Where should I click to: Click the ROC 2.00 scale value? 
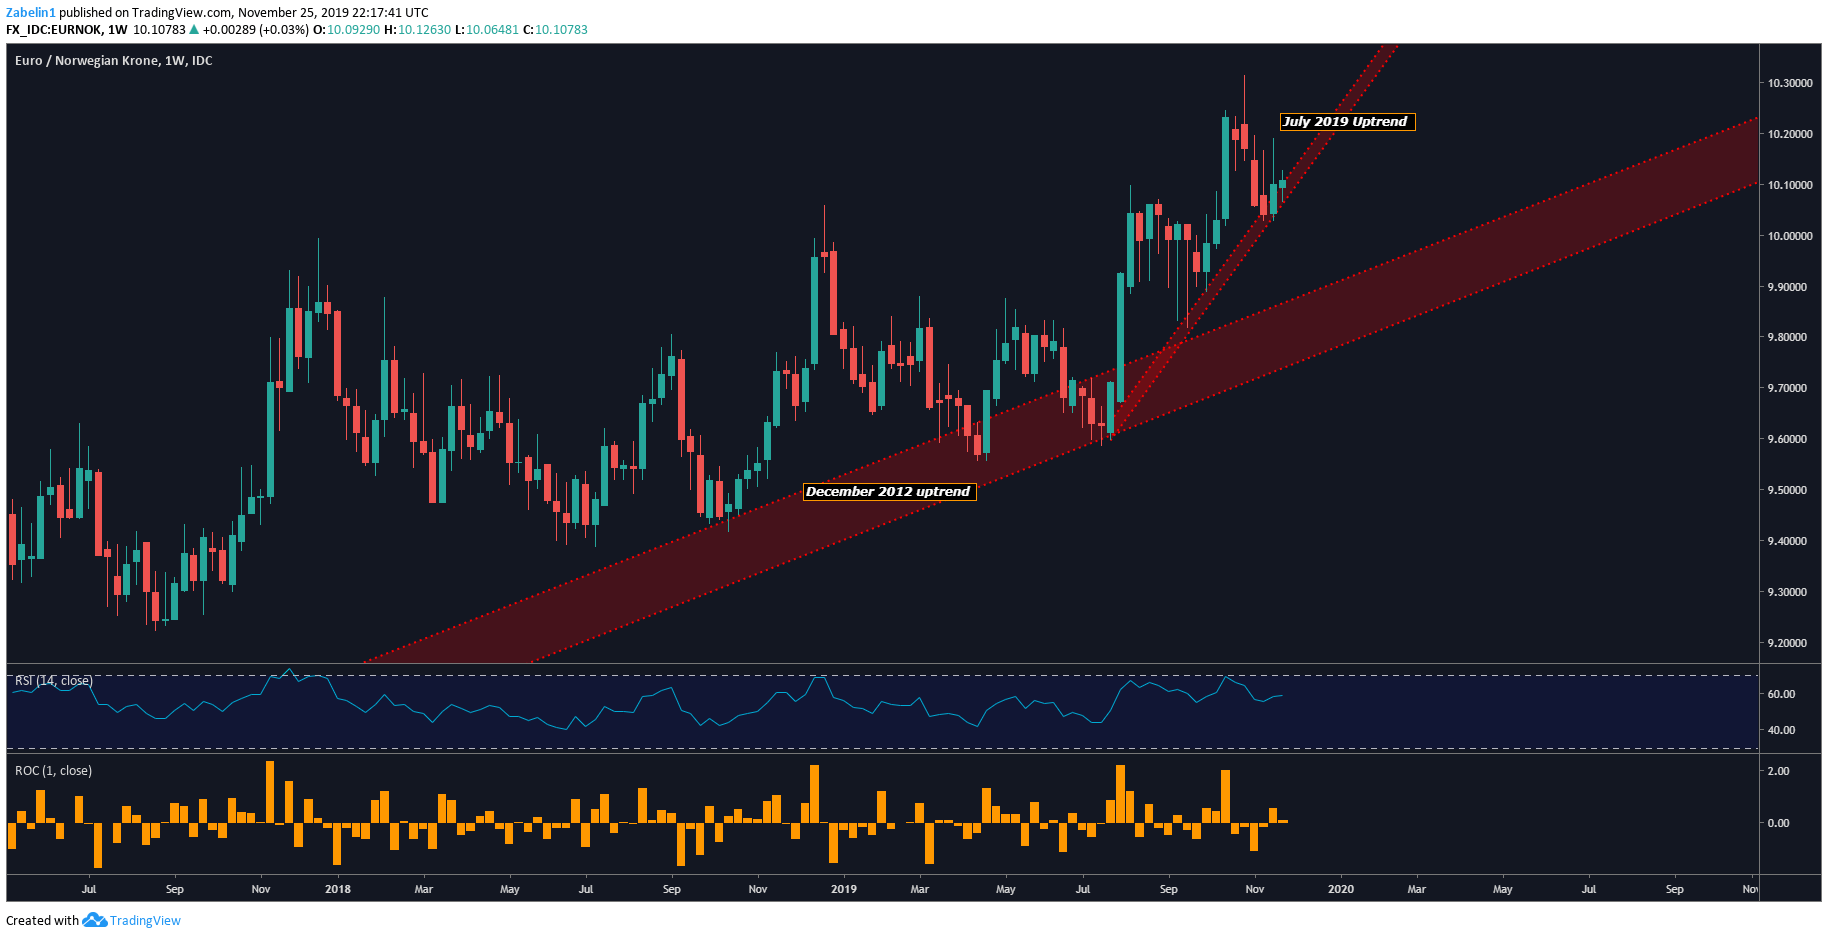(1778, 771)
